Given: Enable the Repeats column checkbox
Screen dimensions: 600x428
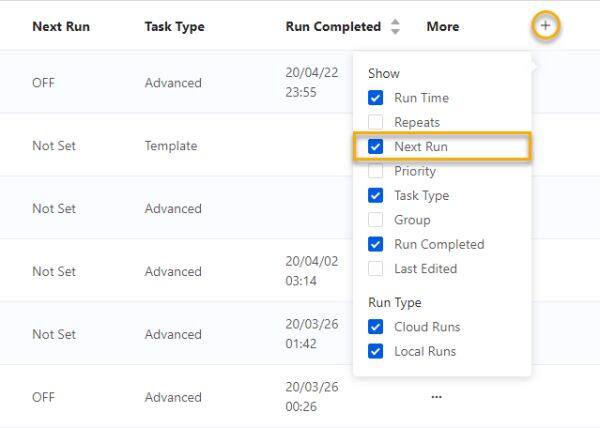Looking at the screenshot, I should [375, 122].
